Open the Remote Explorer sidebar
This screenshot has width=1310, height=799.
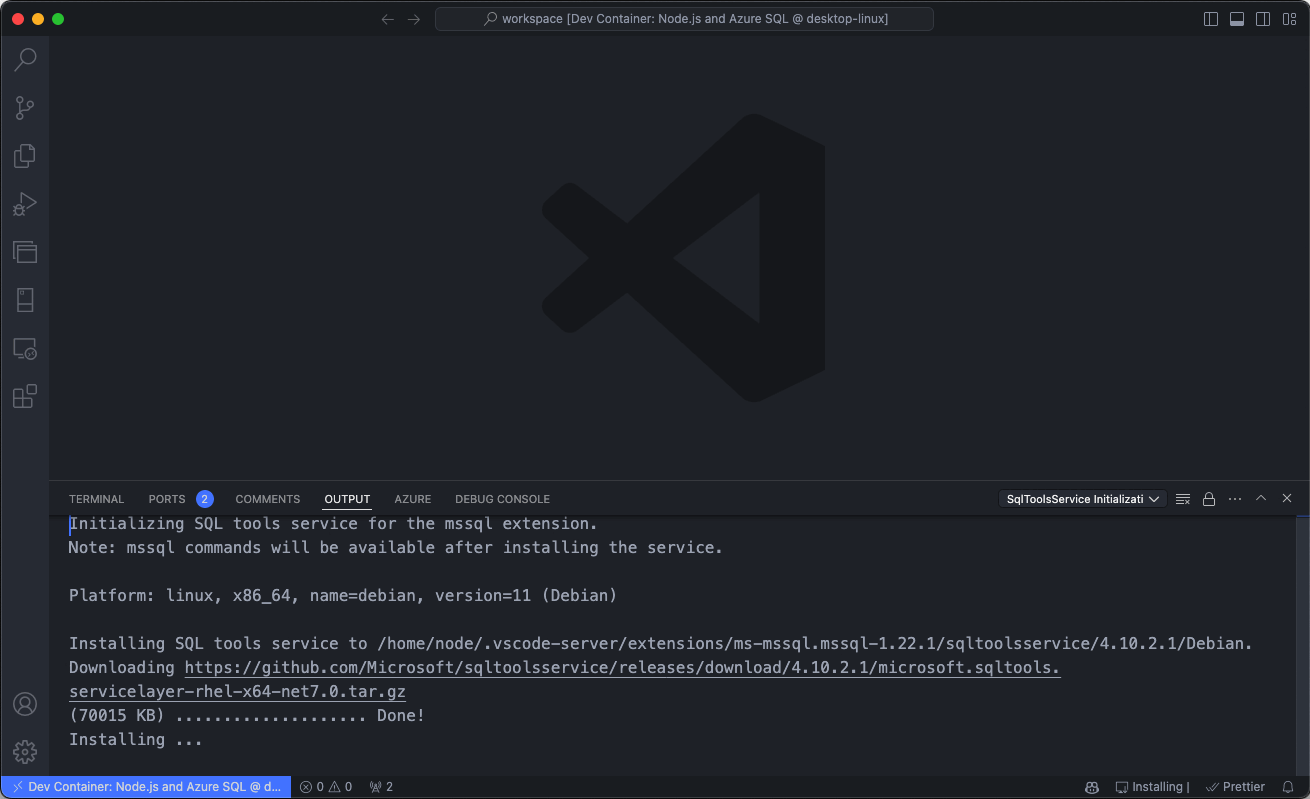click(24, 348)
